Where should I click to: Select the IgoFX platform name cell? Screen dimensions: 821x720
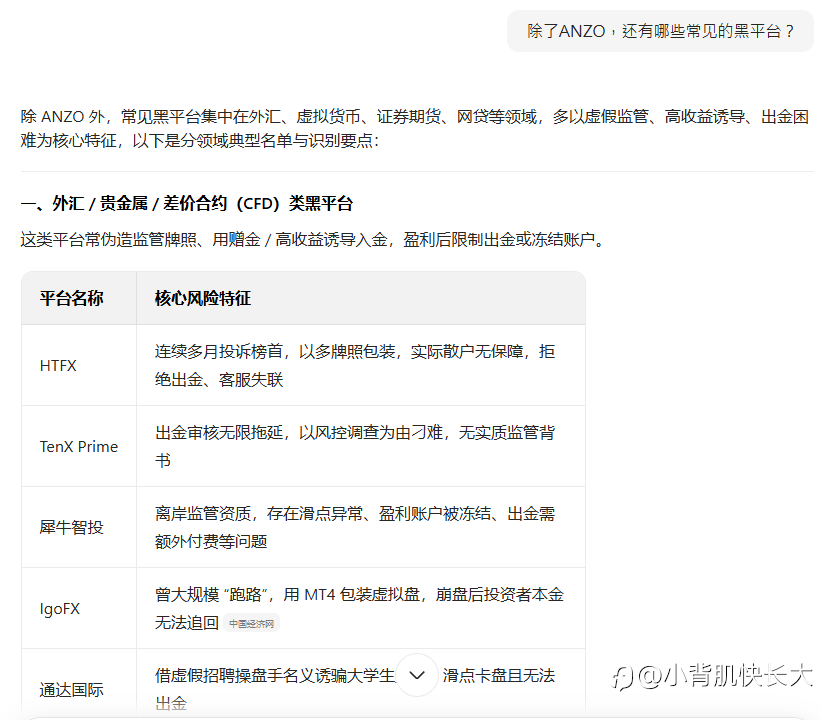(79, 608)
